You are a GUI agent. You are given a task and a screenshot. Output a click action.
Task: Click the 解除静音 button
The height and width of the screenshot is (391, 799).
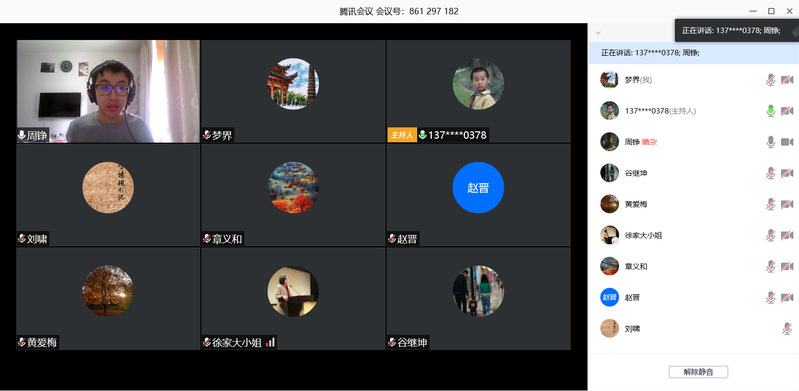(x=698, y=372)
